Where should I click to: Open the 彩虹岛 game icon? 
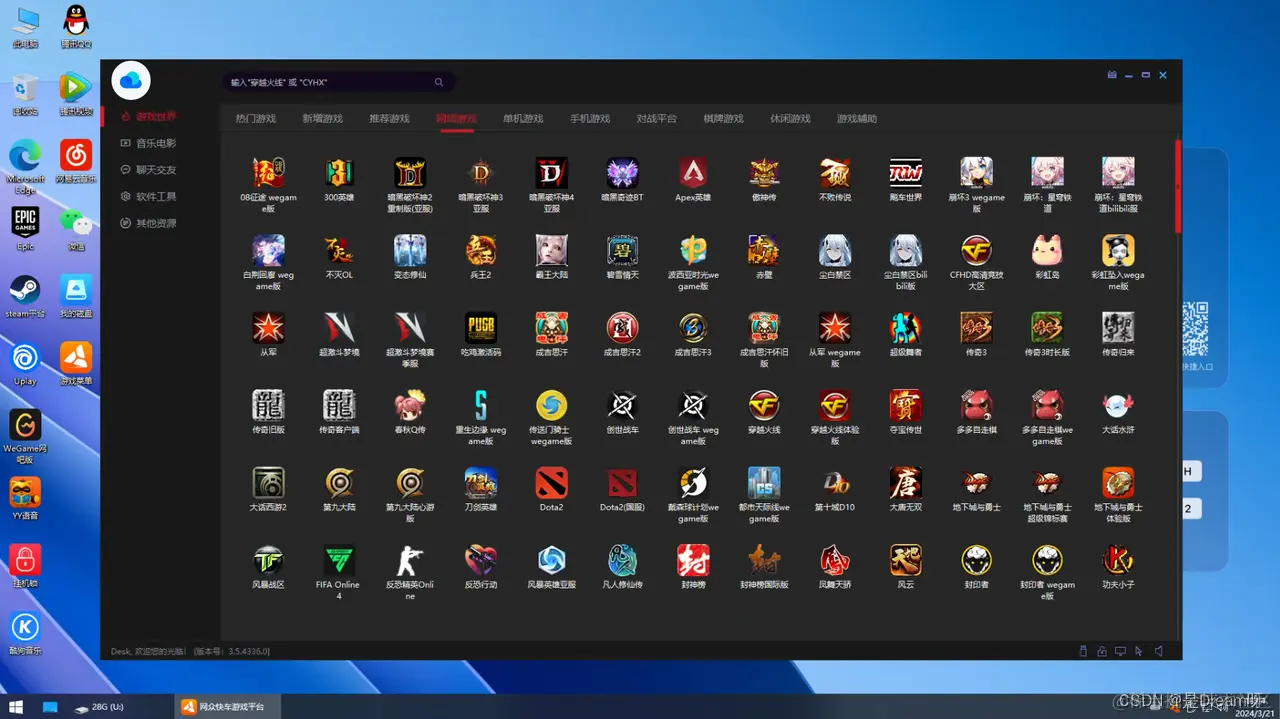[1047, 250]
